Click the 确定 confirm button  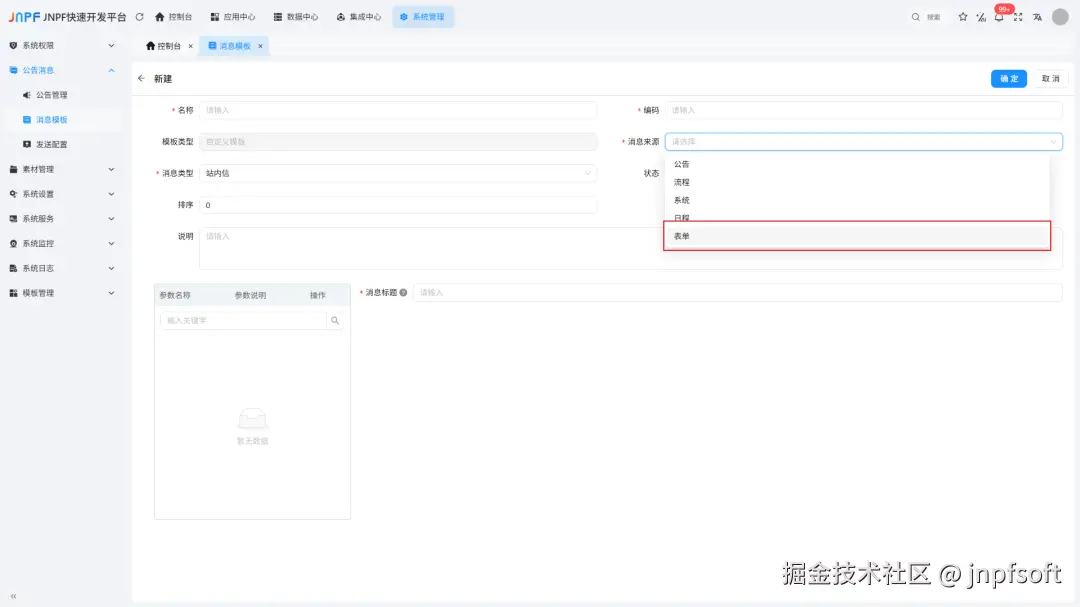1008,78
